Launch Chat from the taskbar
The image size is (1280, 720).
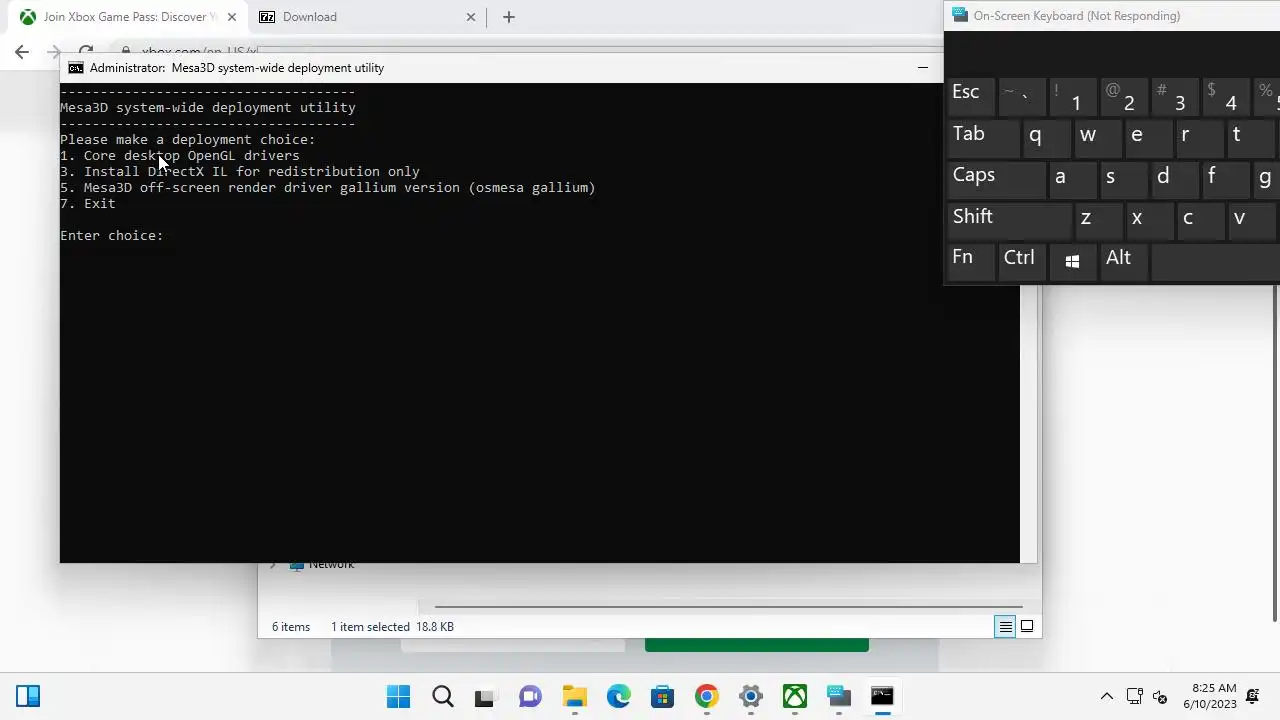point(530,696)
